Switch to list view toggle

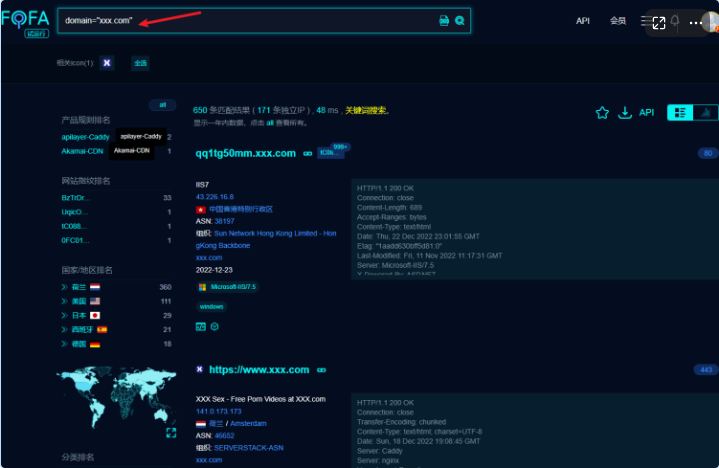click(680, 112)
